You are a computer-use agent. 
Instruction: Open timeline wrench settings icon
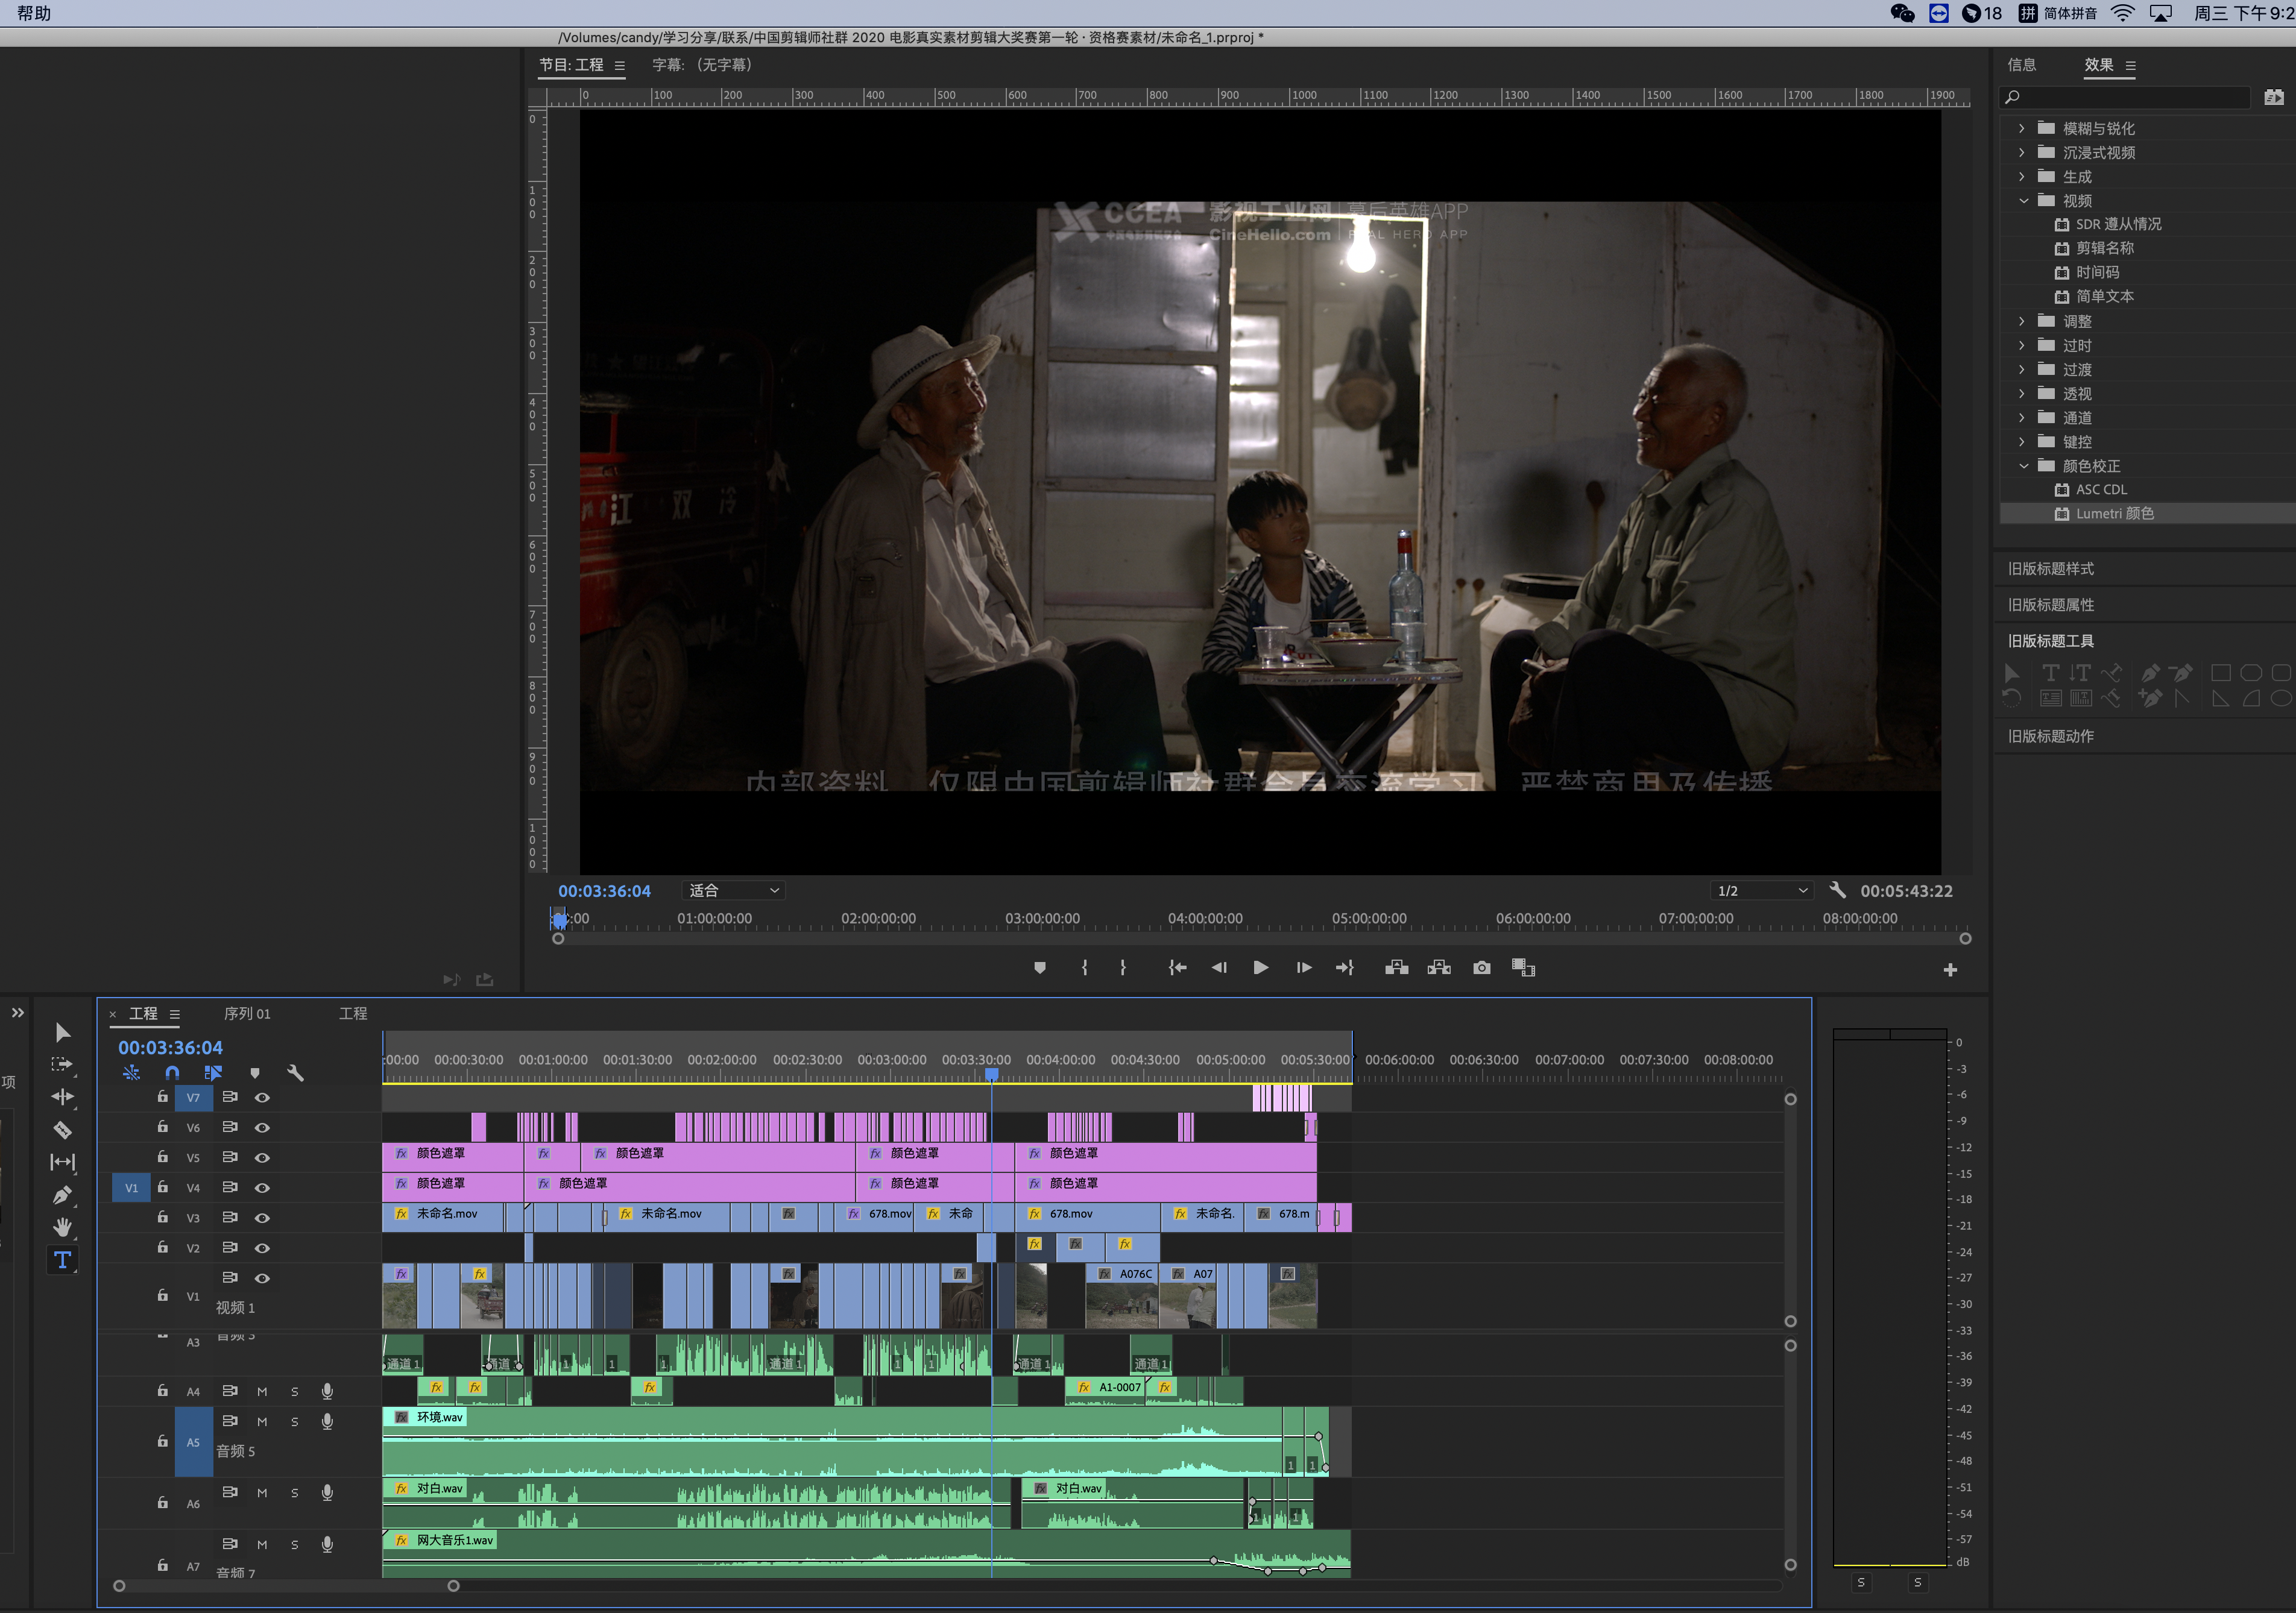(x=295, y=1073)
